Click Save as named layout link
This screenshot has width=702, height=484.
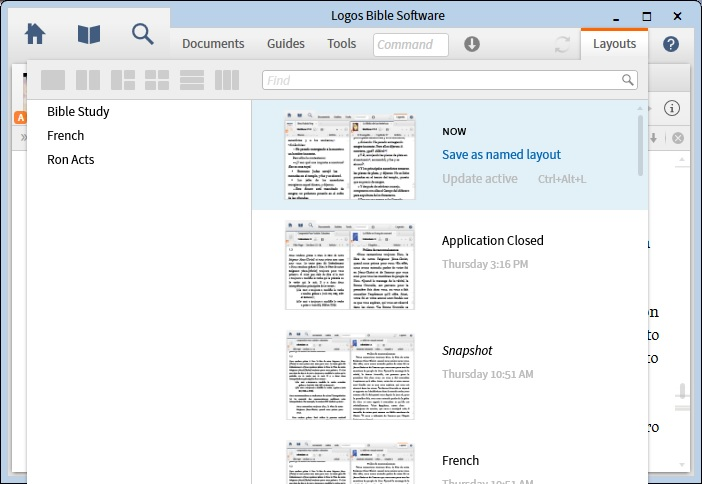click(501, 155)
